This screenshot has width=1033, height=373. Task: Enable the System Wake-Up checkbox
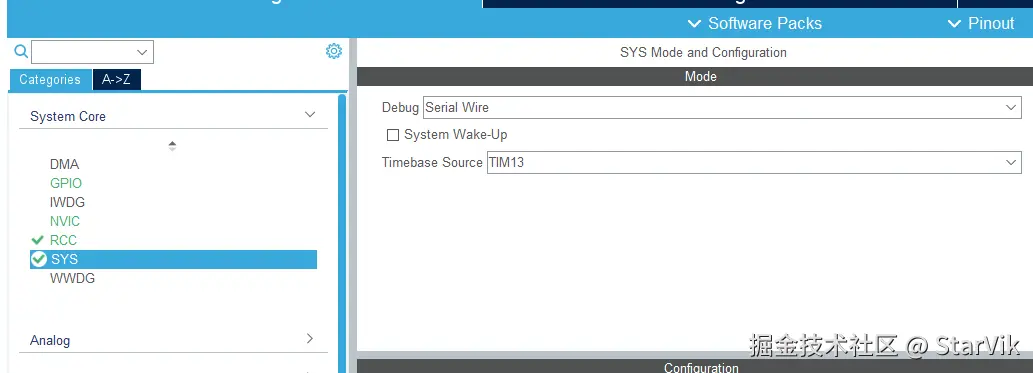tap(393, 135)
